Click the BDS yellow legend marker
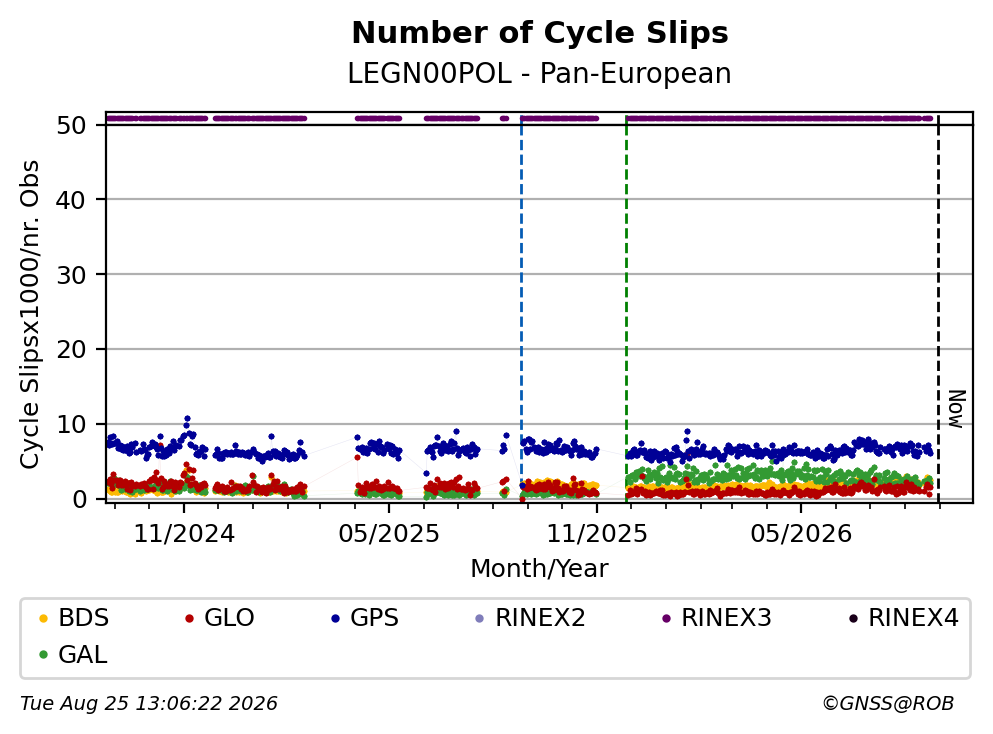The height and width of the screenshot is (734, 993). click(43, 618)
